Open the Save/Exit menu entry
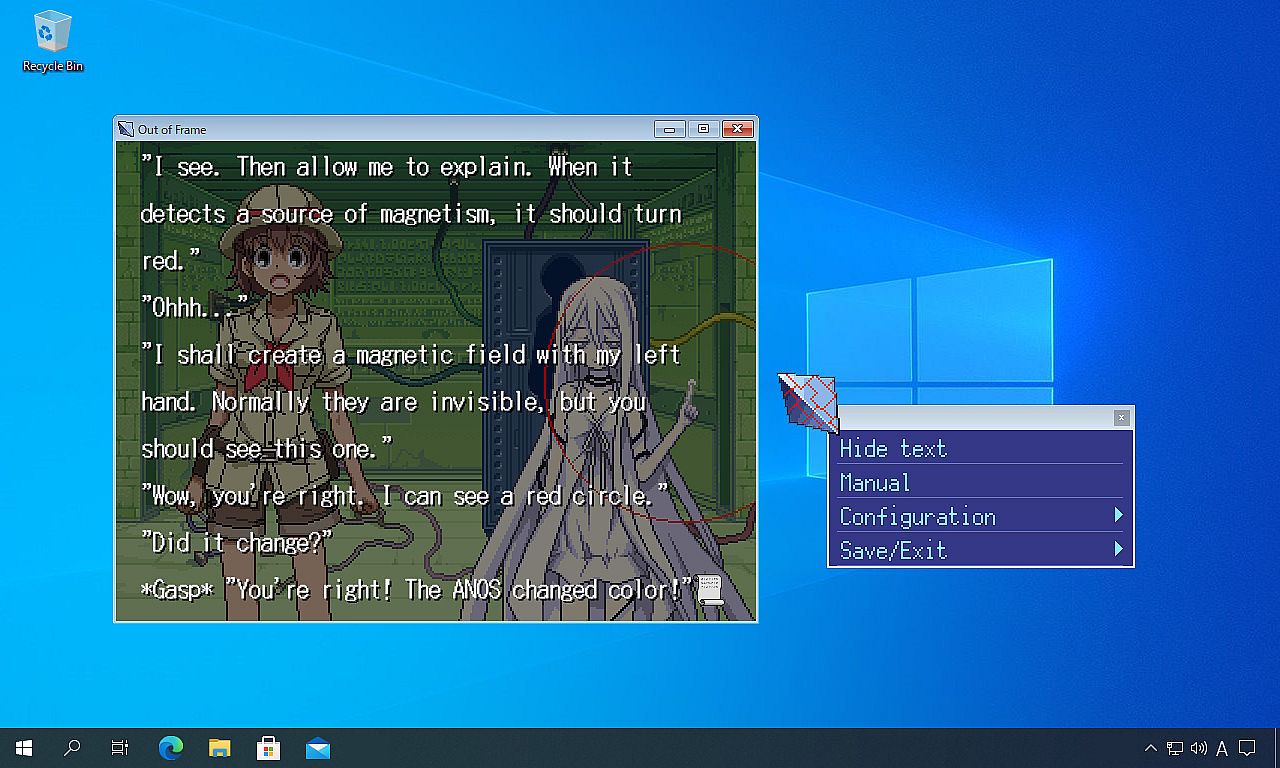Viewport: 1280px width, 768px height. (x=981, y=550)
